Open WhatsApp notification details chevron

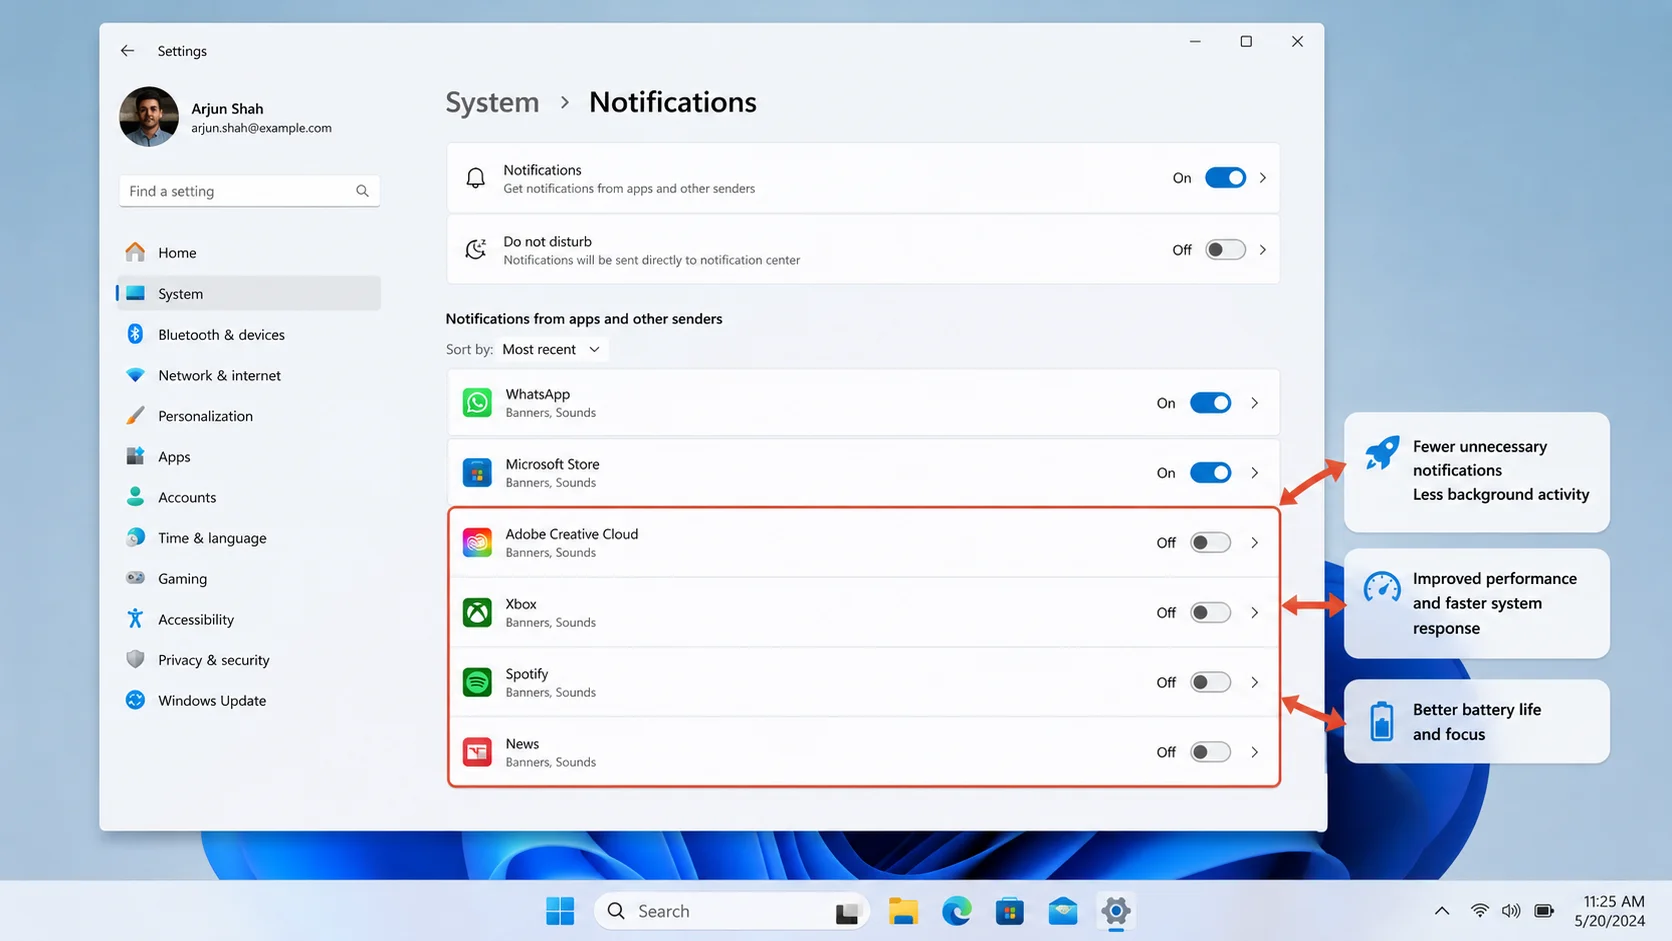pyautogui.click(x=1254, y=403)
